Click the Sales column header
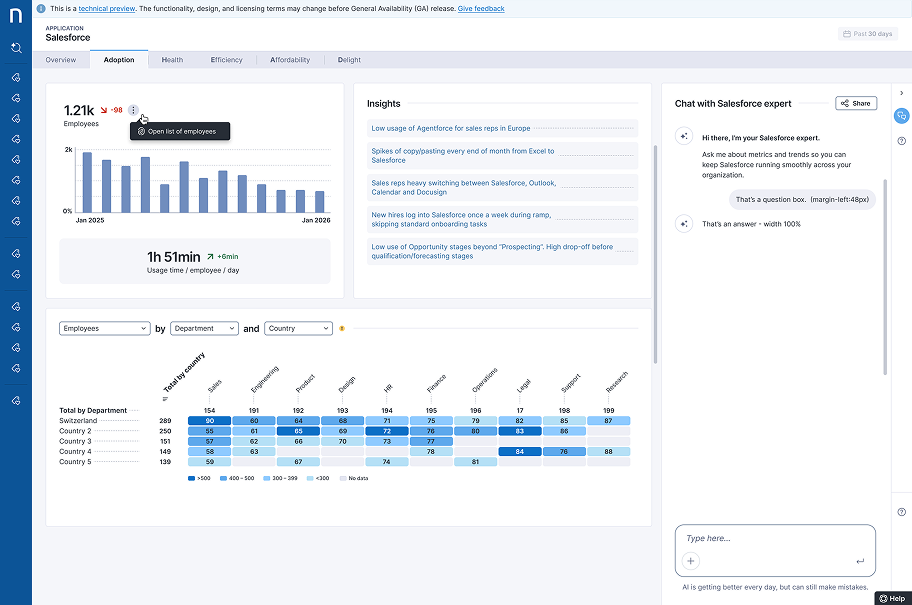This screenshot has width=912, height=605. click(x=215, y=386)
